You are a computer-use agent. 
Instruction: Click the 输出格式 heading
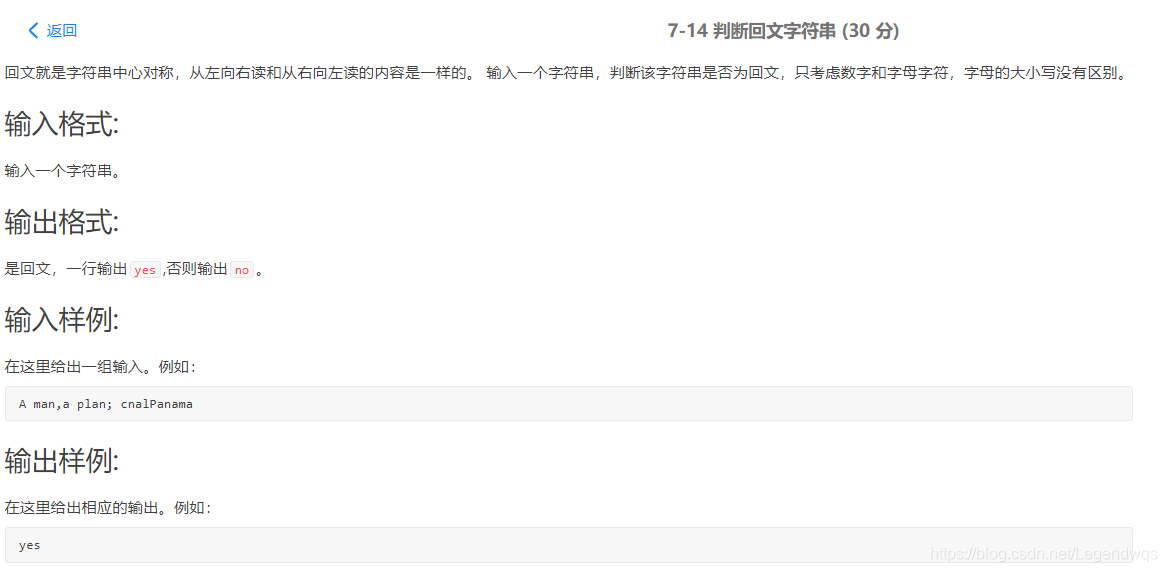[x=62, y=222]
